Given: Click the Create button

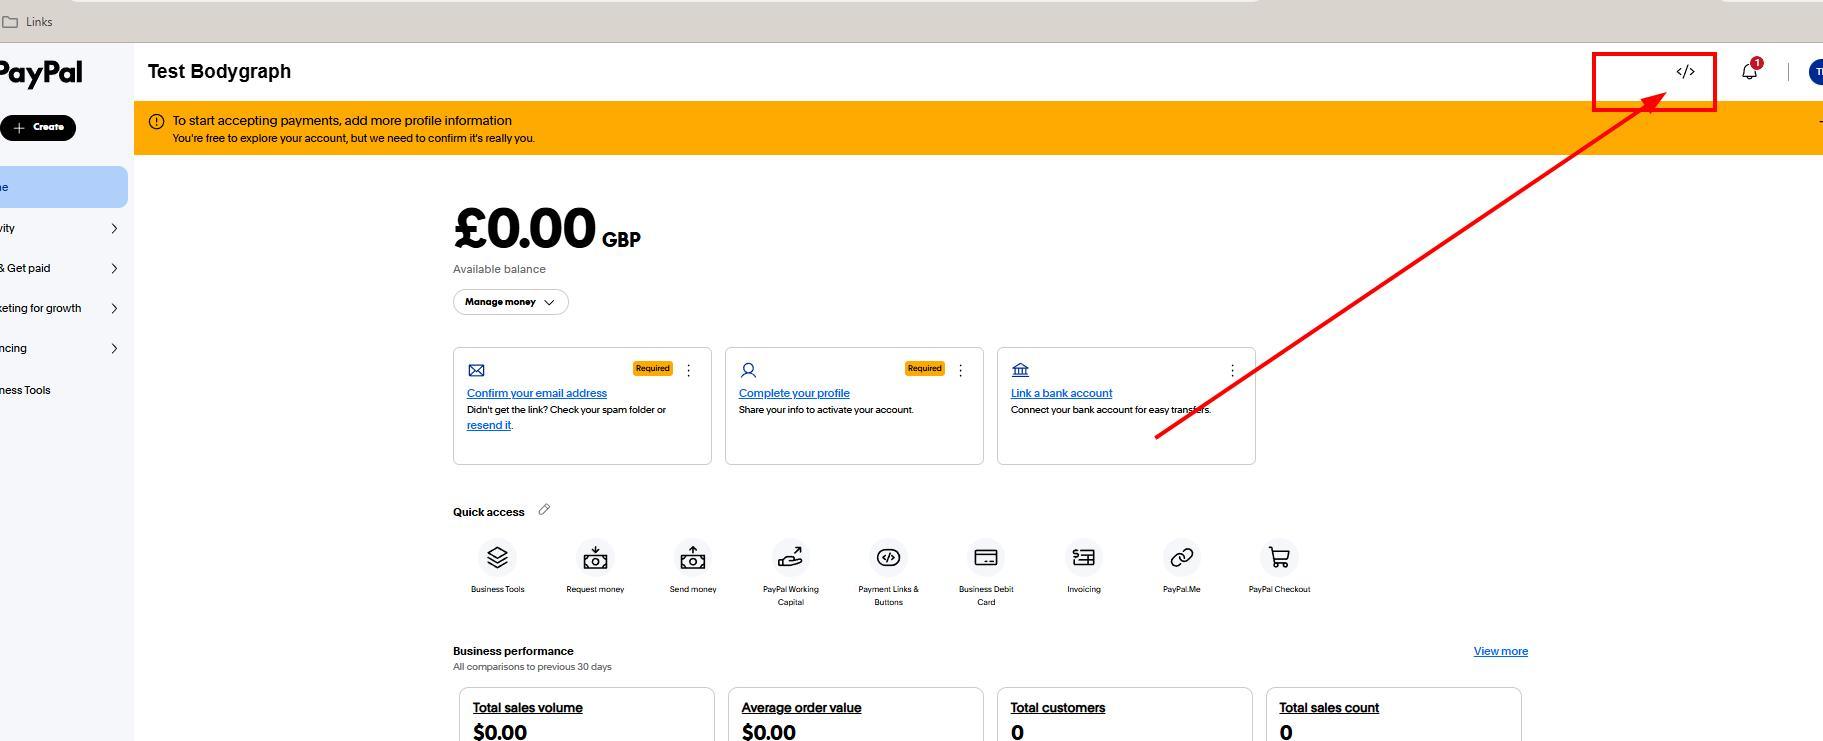Looking at the screenshot, I should coord(38,128).
